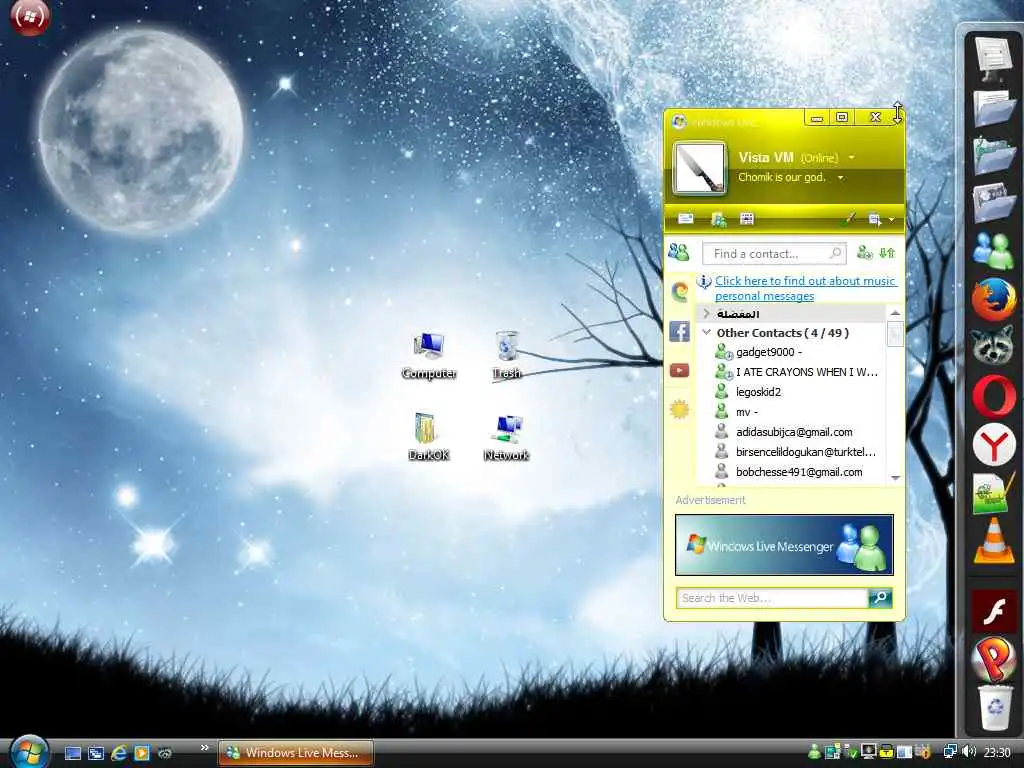1024x768 pixels.
Task: Collapse the Other Contacts group
Action: 707,332
